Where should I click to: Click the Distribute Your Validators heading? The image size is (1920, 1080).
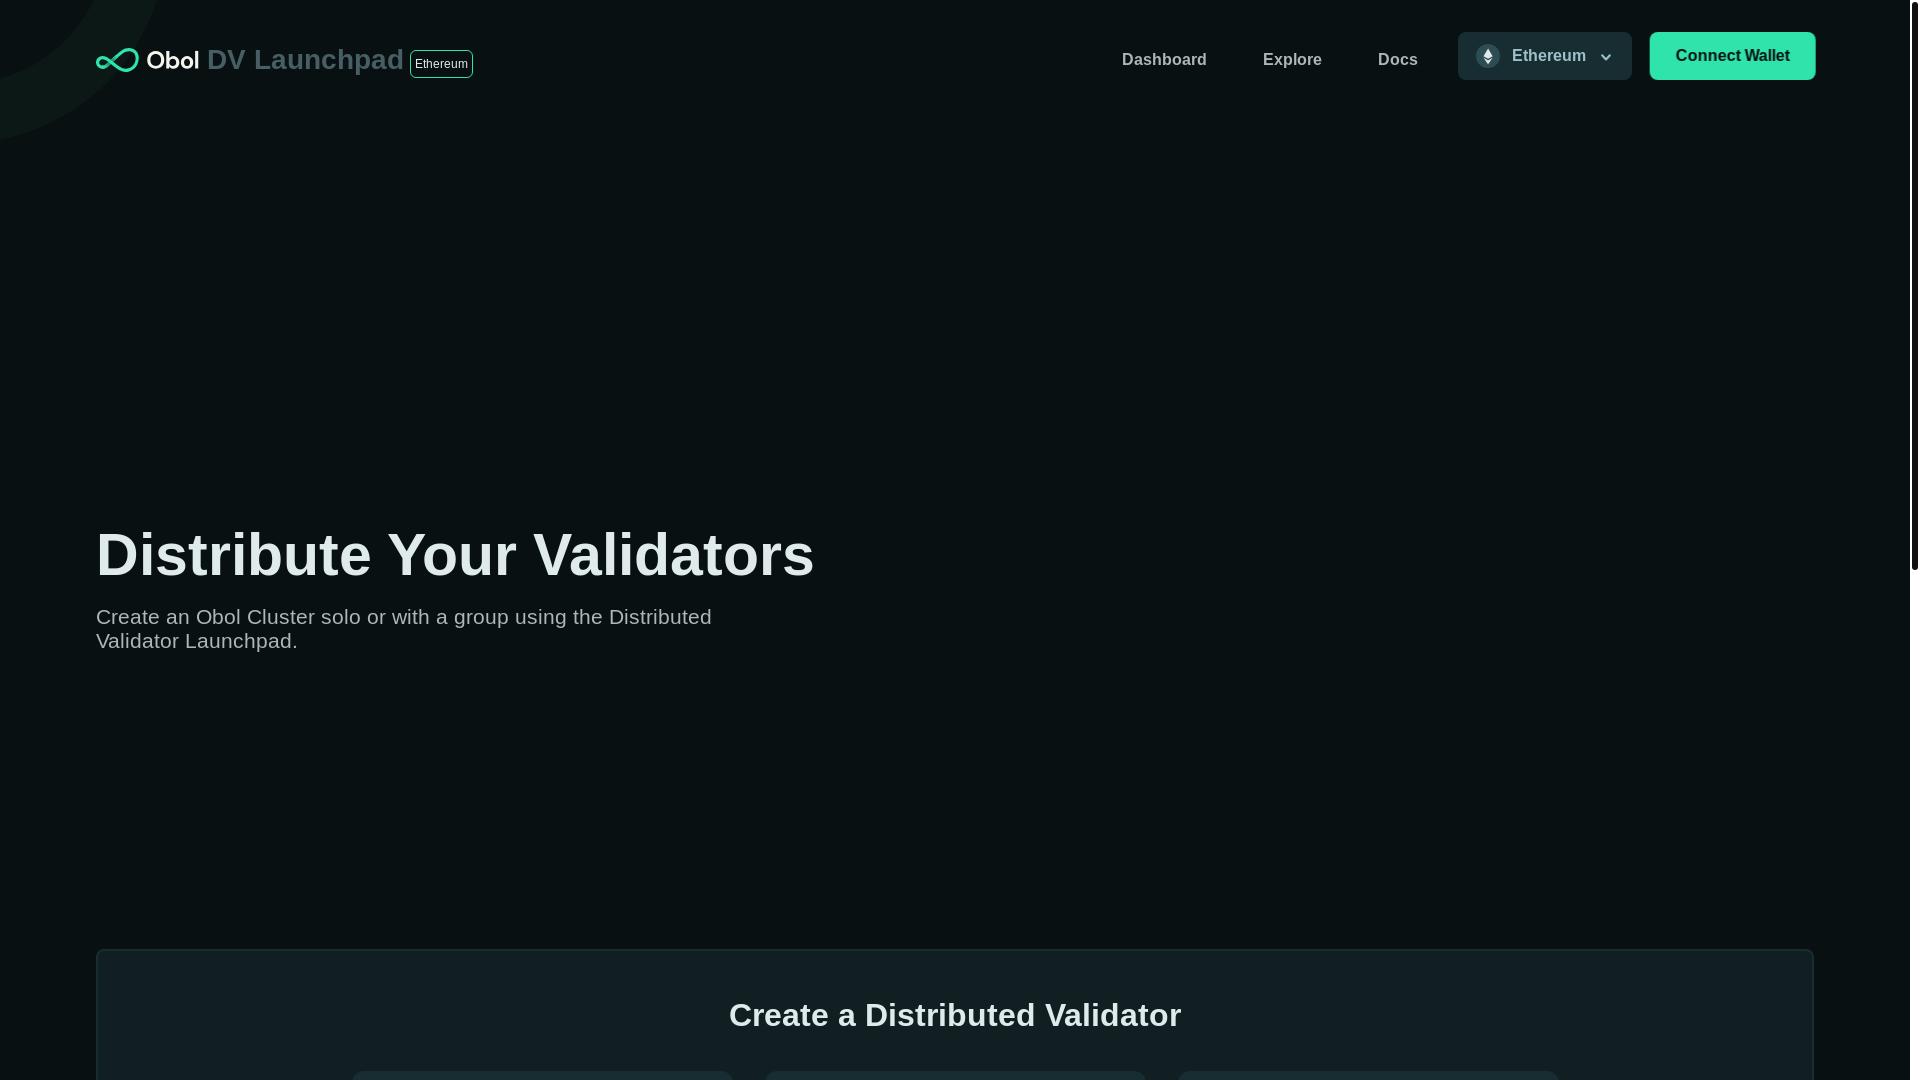point(455,555)
